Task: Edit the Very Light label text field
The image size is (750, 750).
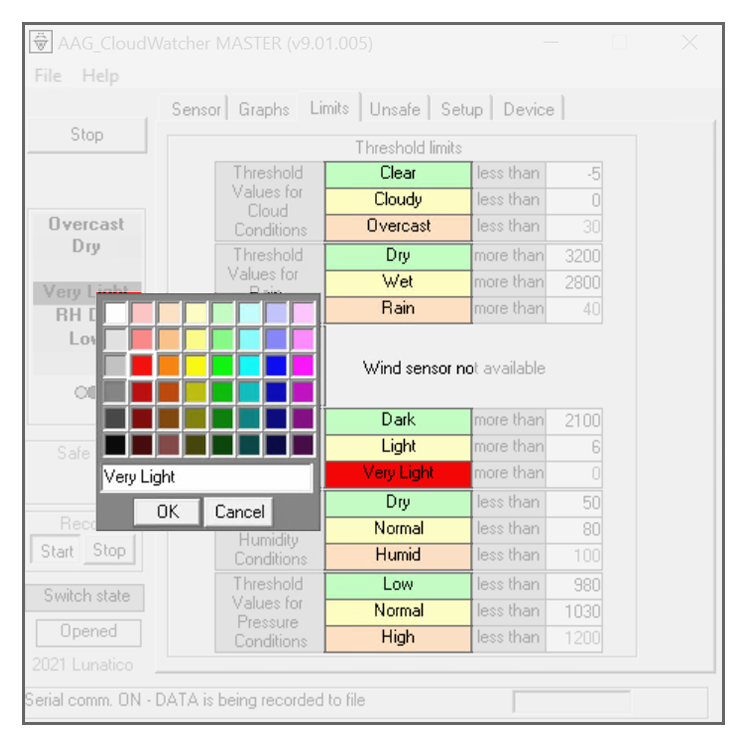Action: click(207, 477)
